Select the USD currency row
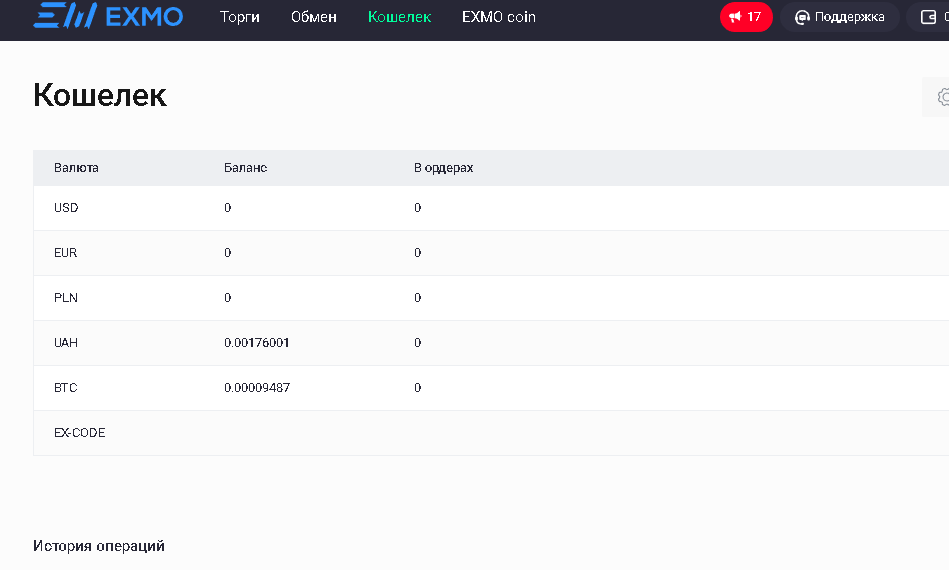The image size is (949, 570). (66, 208)
